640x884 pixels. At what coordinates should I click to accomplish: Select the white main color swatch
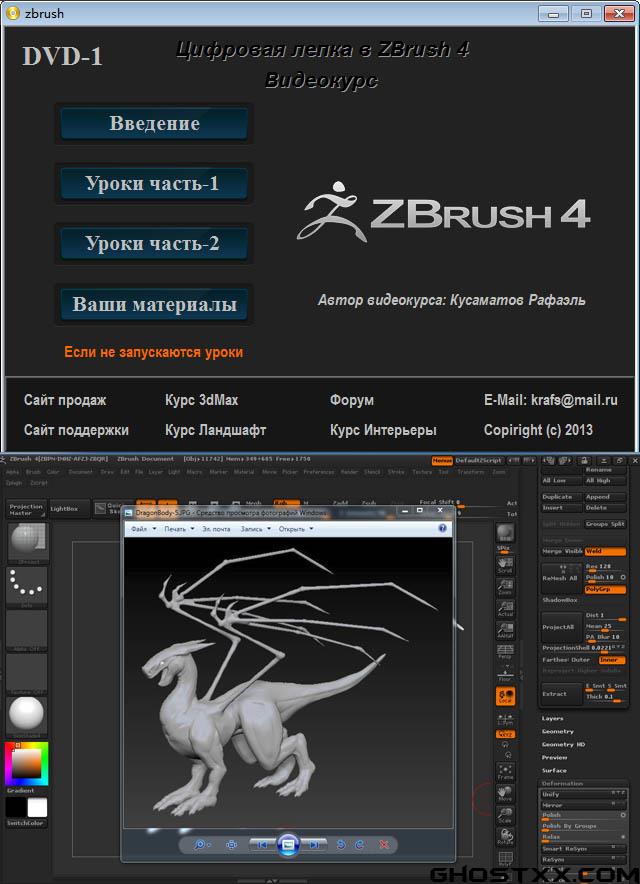[37, 808]
